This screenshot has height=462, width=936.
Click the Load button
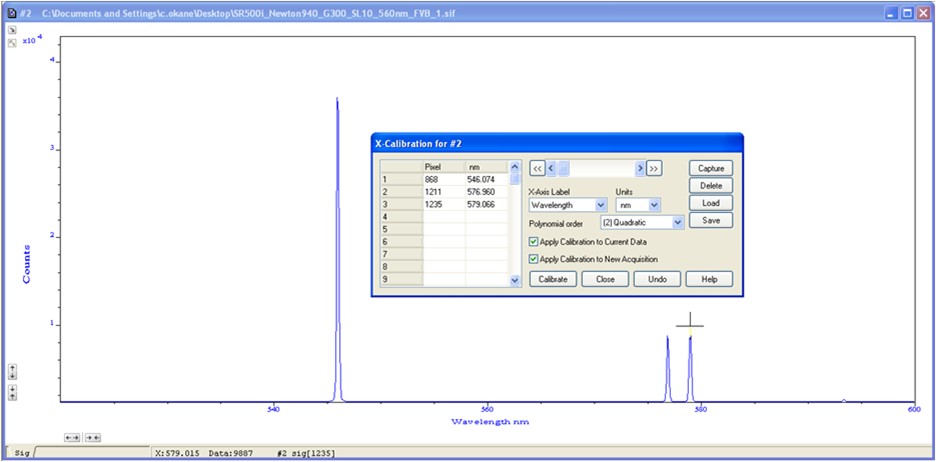point(711,203)
